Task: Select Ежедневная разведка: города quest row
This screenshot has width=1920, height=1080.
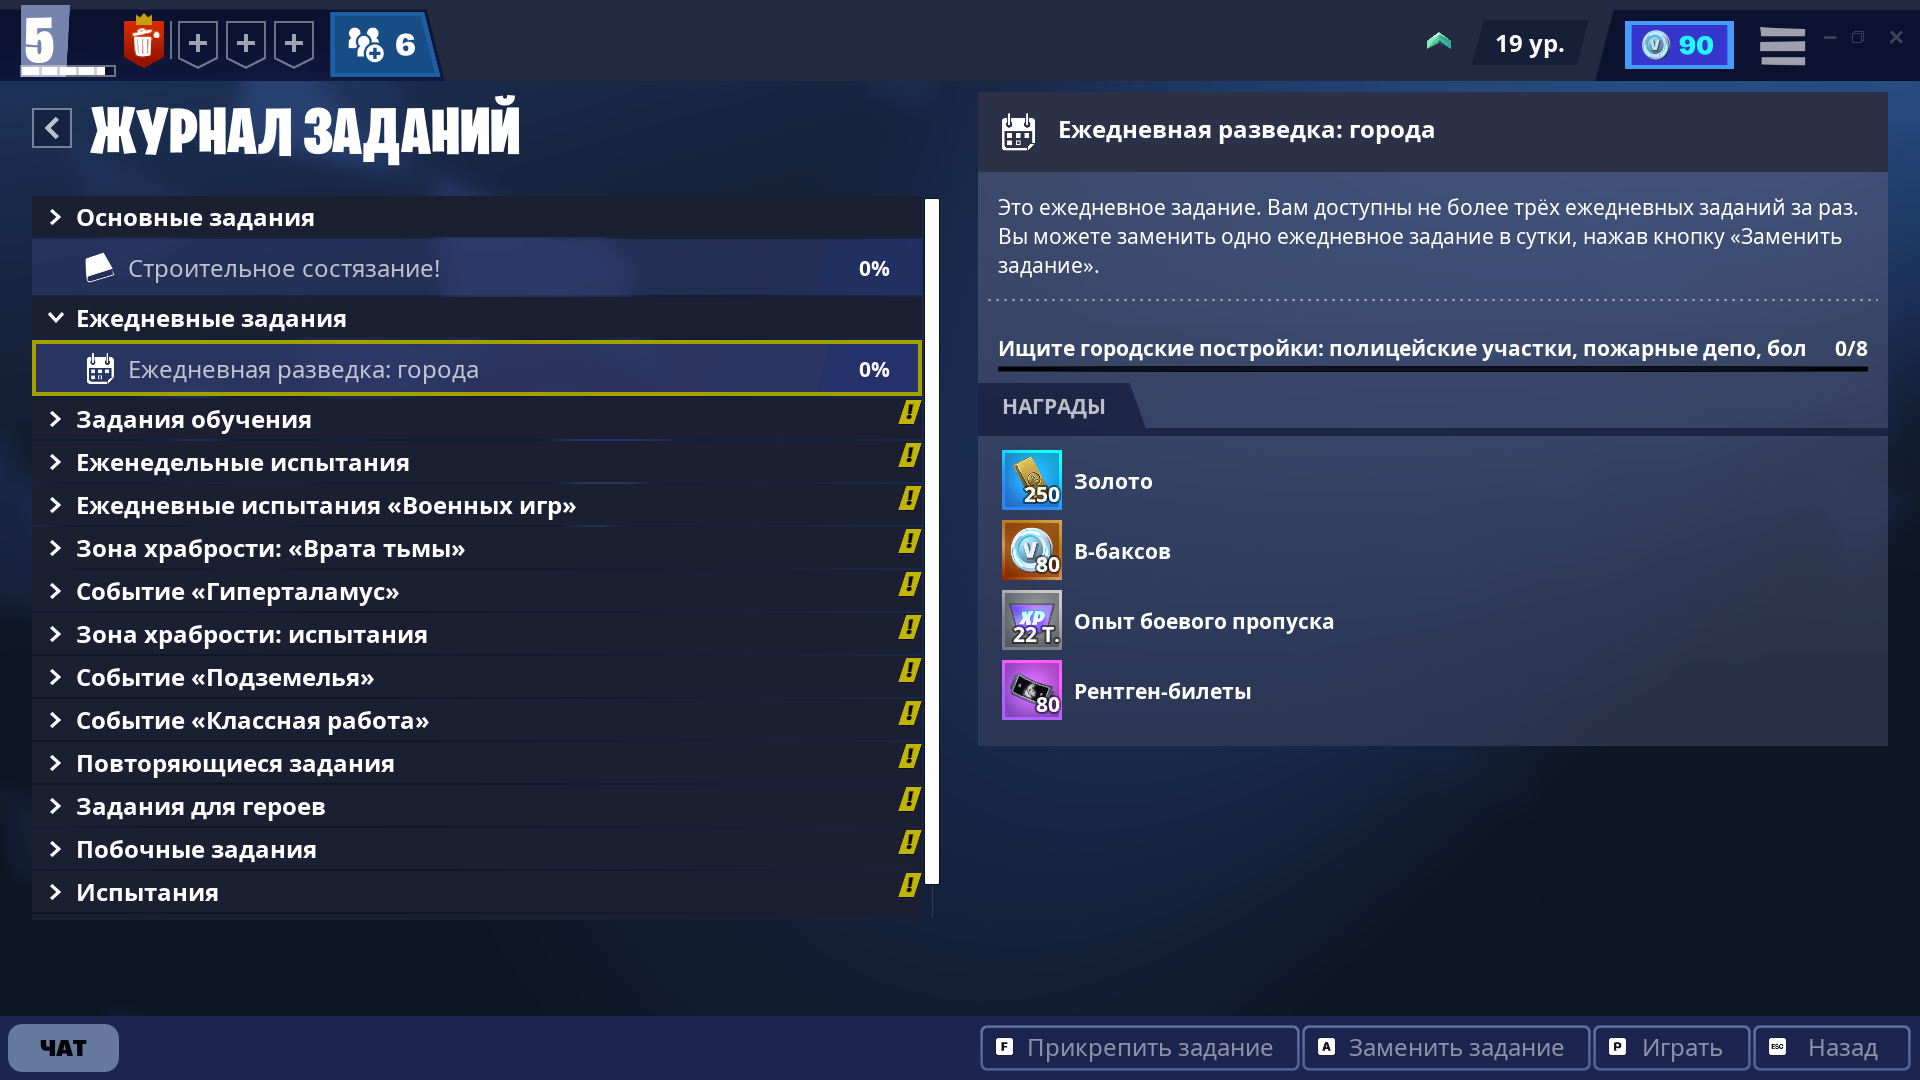Action: pos(477,368)
